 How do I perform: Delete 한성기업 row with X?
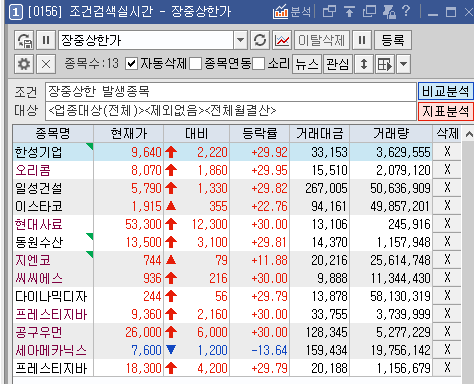(447, 152)
